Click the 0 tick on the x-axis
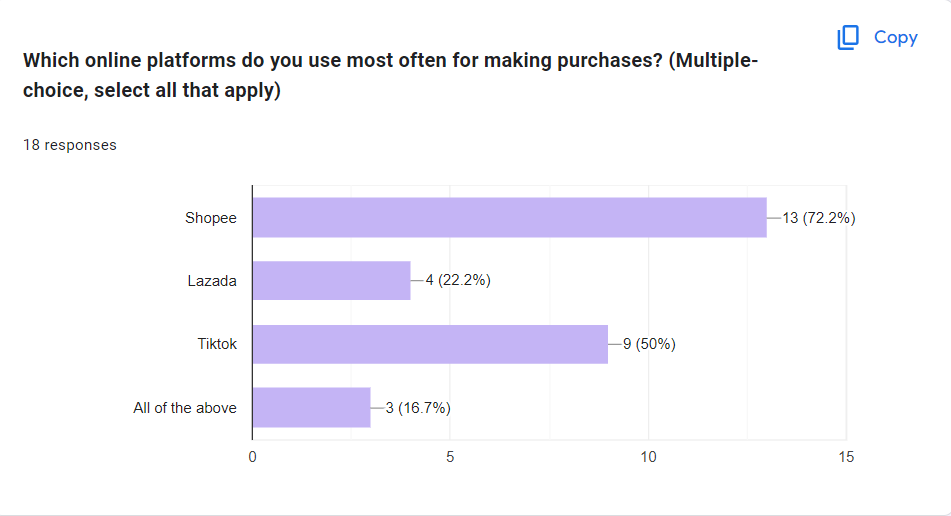This screenshot has width=951, height=516. point(252,456)
